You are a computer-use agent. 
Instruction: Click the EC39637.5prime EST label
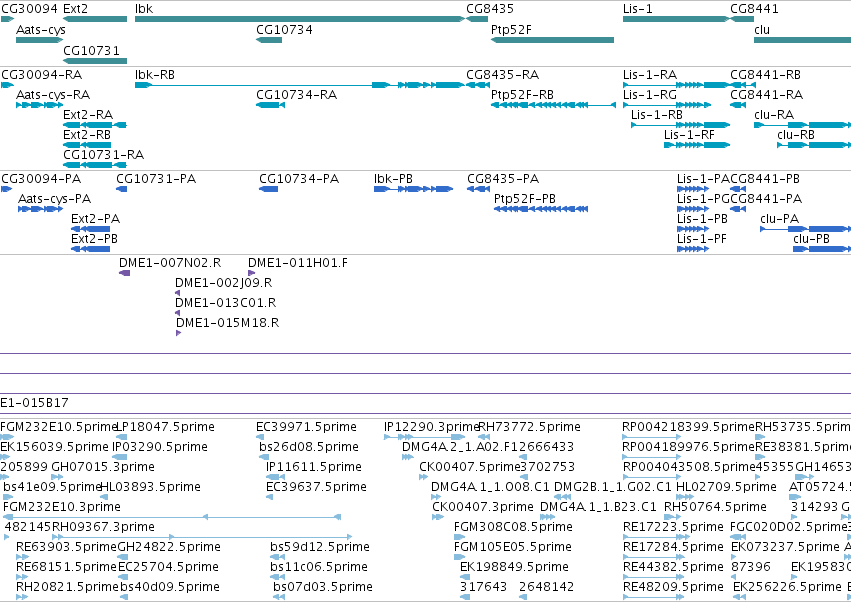(x=316, y=487)
